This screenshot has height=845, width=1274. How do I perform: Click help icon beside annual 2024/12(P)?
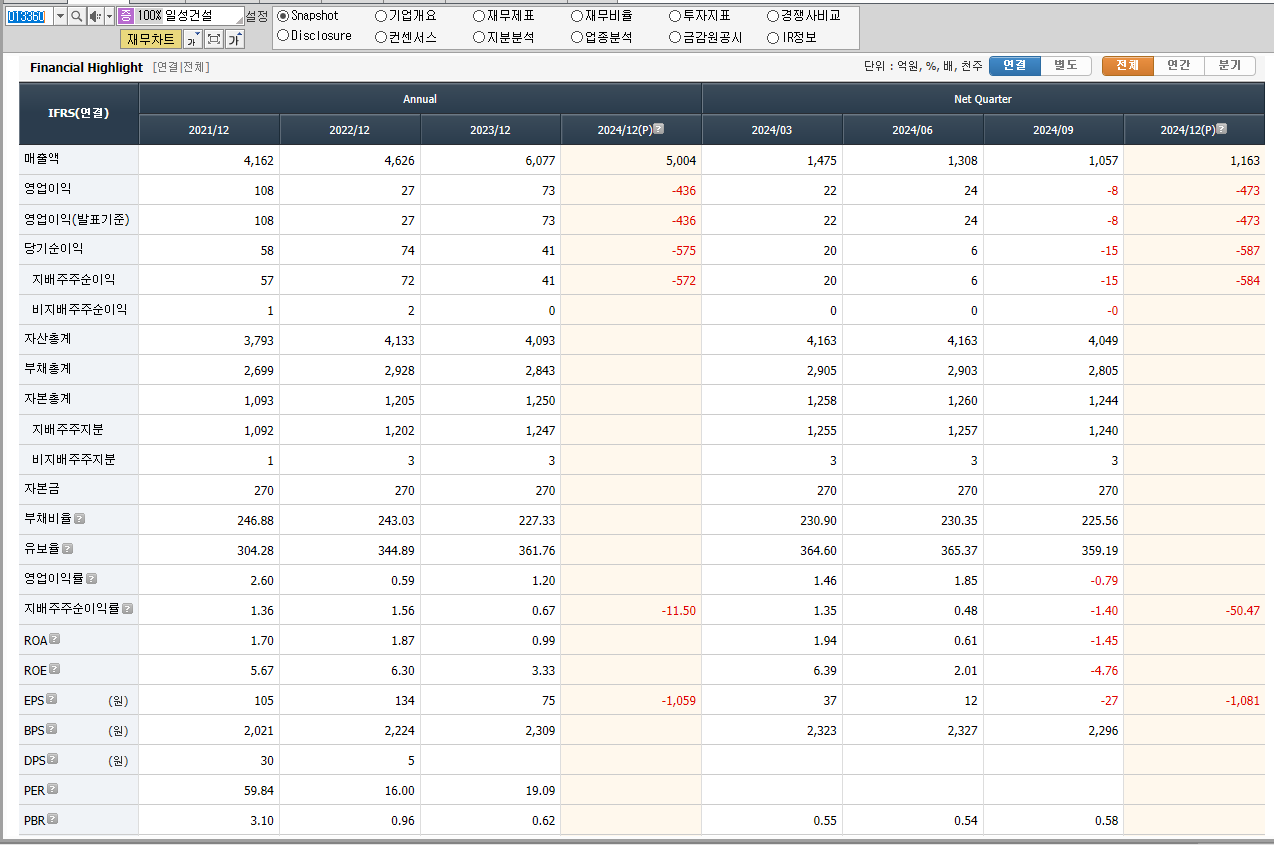pyautogui.click(x=659, y=129)
